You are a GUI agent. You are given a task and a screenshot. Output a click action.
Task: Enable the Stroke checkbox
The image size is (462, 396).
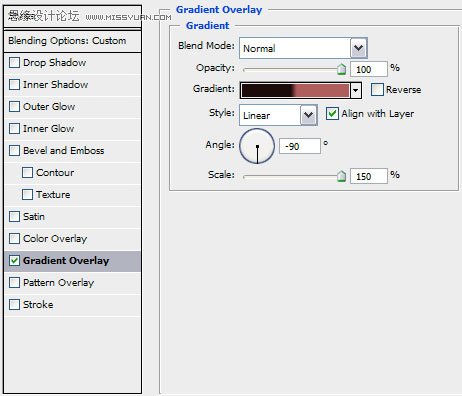click(14, 304)
